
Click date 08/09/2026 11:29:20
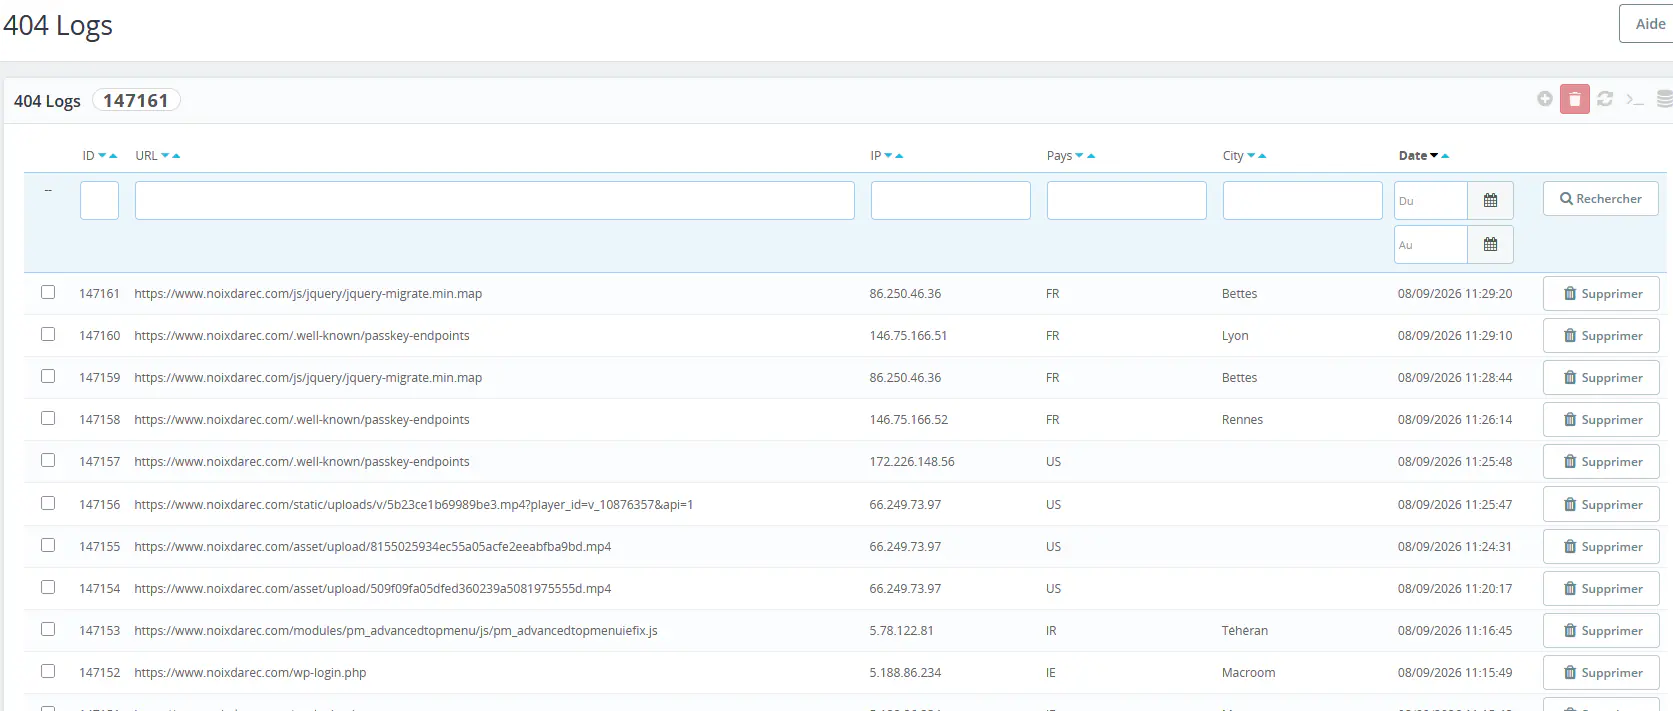1455,294
